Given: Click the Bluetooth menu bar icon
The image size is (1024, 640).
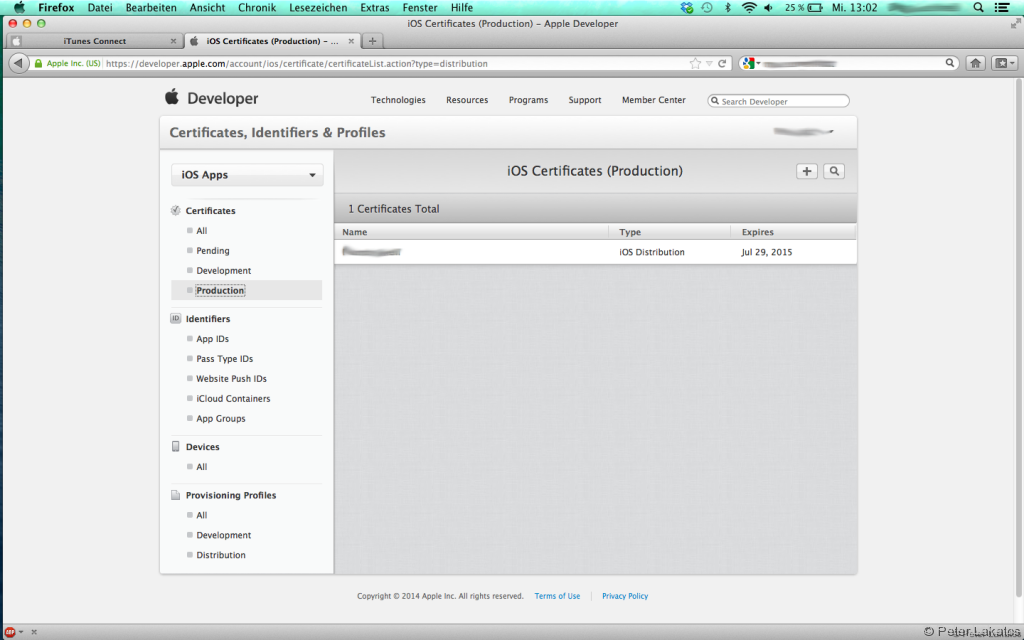Looking at the screenshot, I should click(728, 8).
